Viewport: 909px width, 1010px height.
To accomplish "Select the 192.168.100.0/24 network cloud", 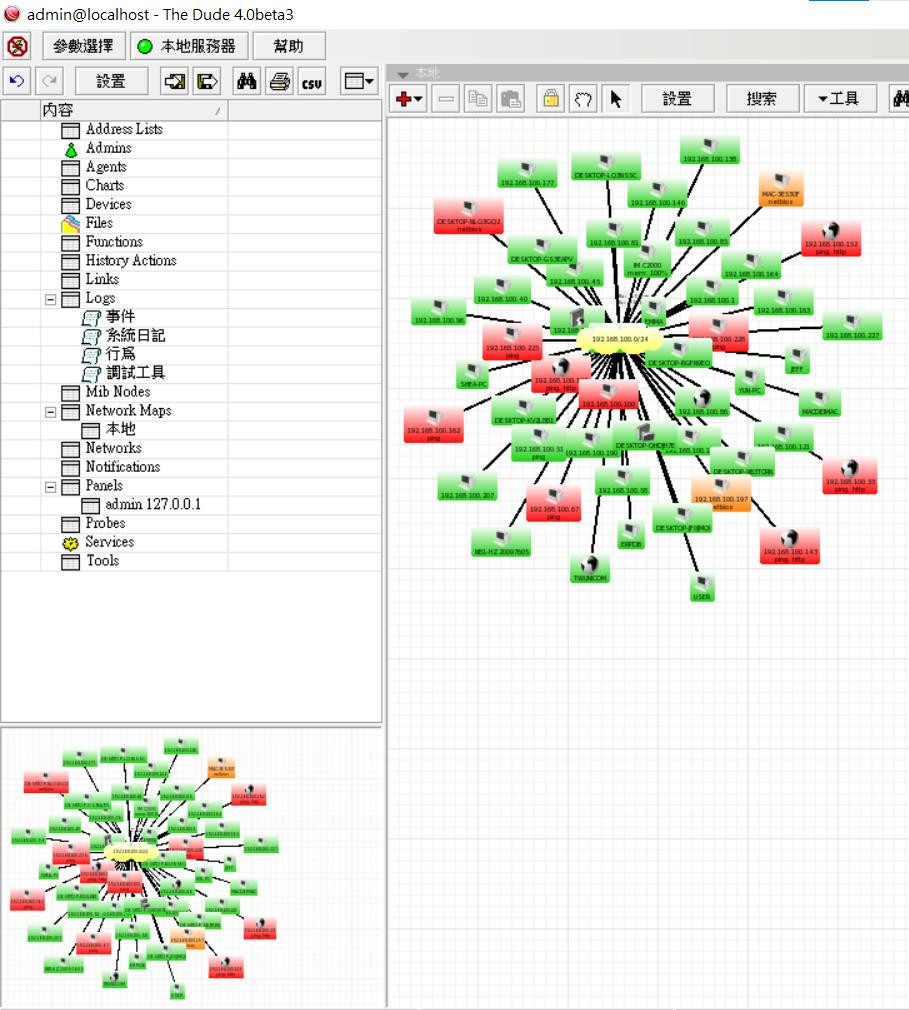I will click(x=619, y=339).
